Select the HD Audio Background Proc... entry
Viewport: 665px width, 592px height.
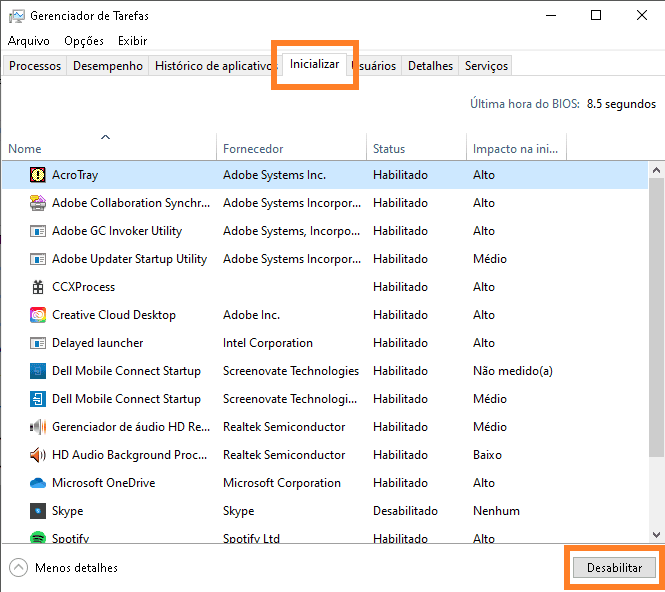click(x=130, y=455)
